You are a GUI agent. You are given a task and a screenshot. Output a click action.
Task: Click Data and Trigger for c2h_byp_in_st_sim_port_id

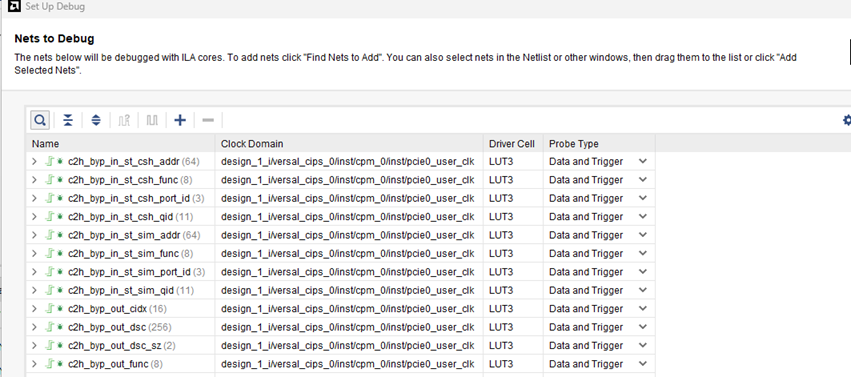586,272
